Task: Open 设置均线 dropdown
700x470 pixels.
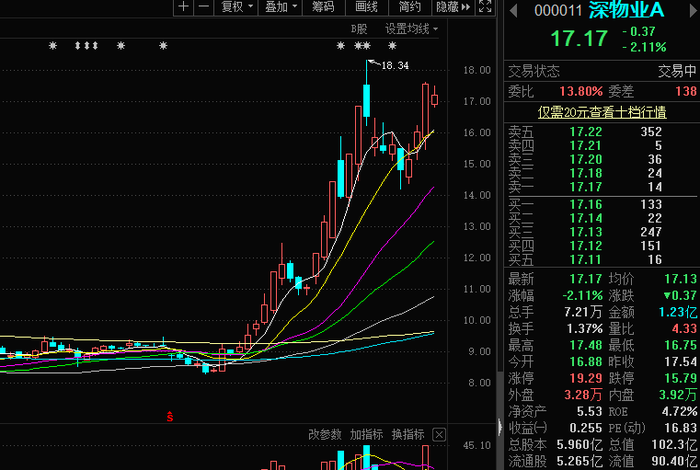Action: click(411, 29)
